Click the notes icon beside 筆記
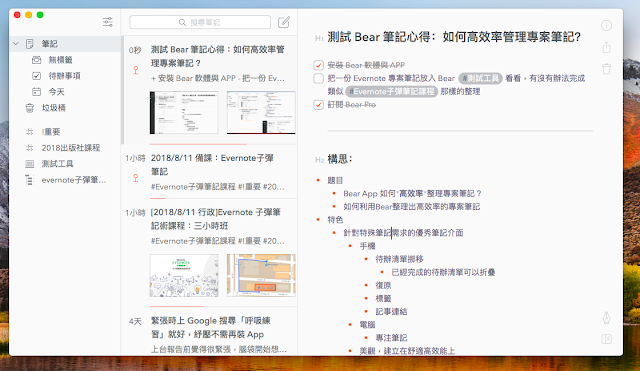 (30, 44)
